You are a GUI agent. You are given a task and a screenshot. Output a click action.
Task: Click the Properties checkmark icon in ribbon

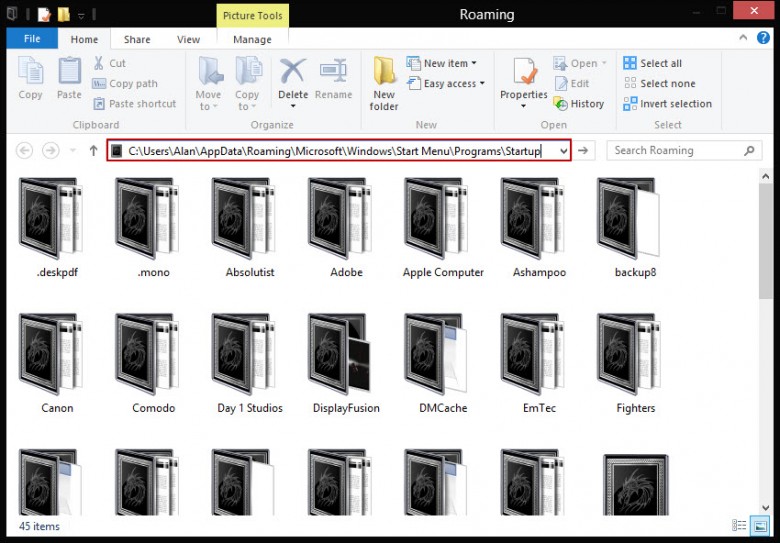[x=524, y=71]
